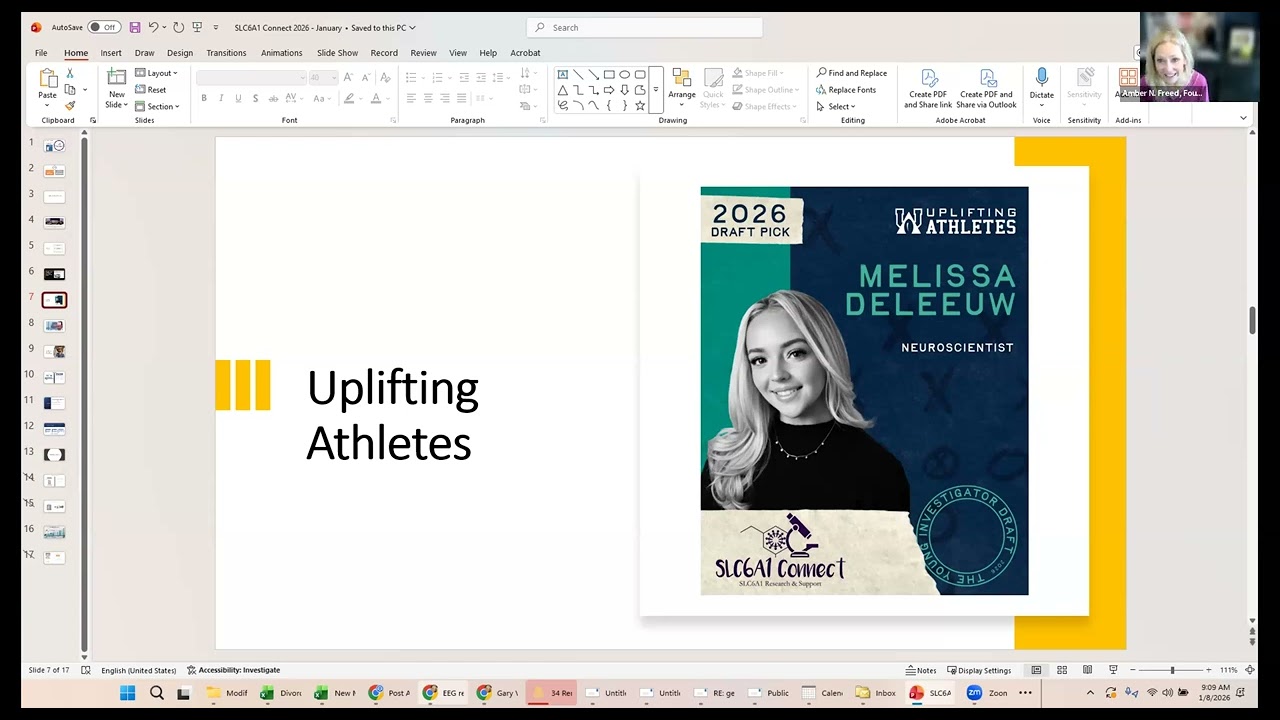This screenshot has height=720, width=1280.
Task: Switch to the Slide Show tab
Action: click(x=337, y=53)
